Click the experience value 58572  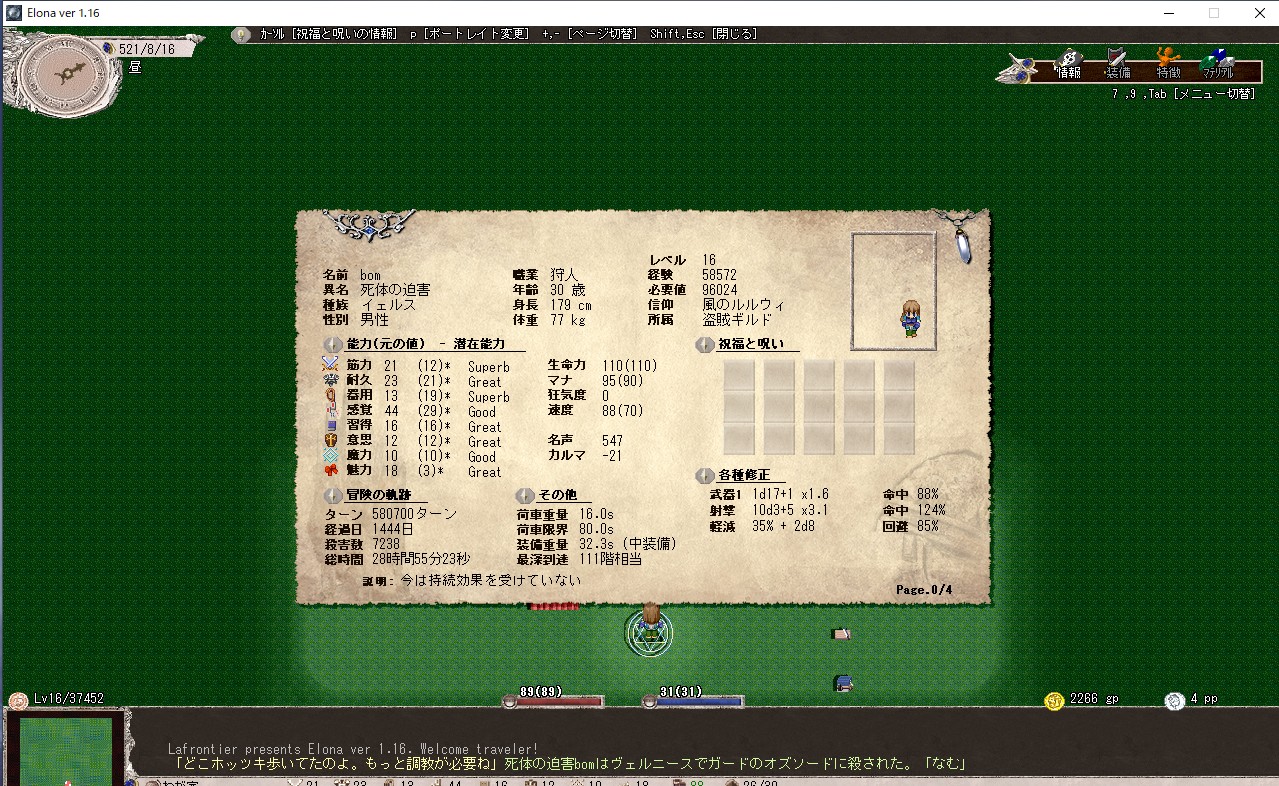point(720,275)
